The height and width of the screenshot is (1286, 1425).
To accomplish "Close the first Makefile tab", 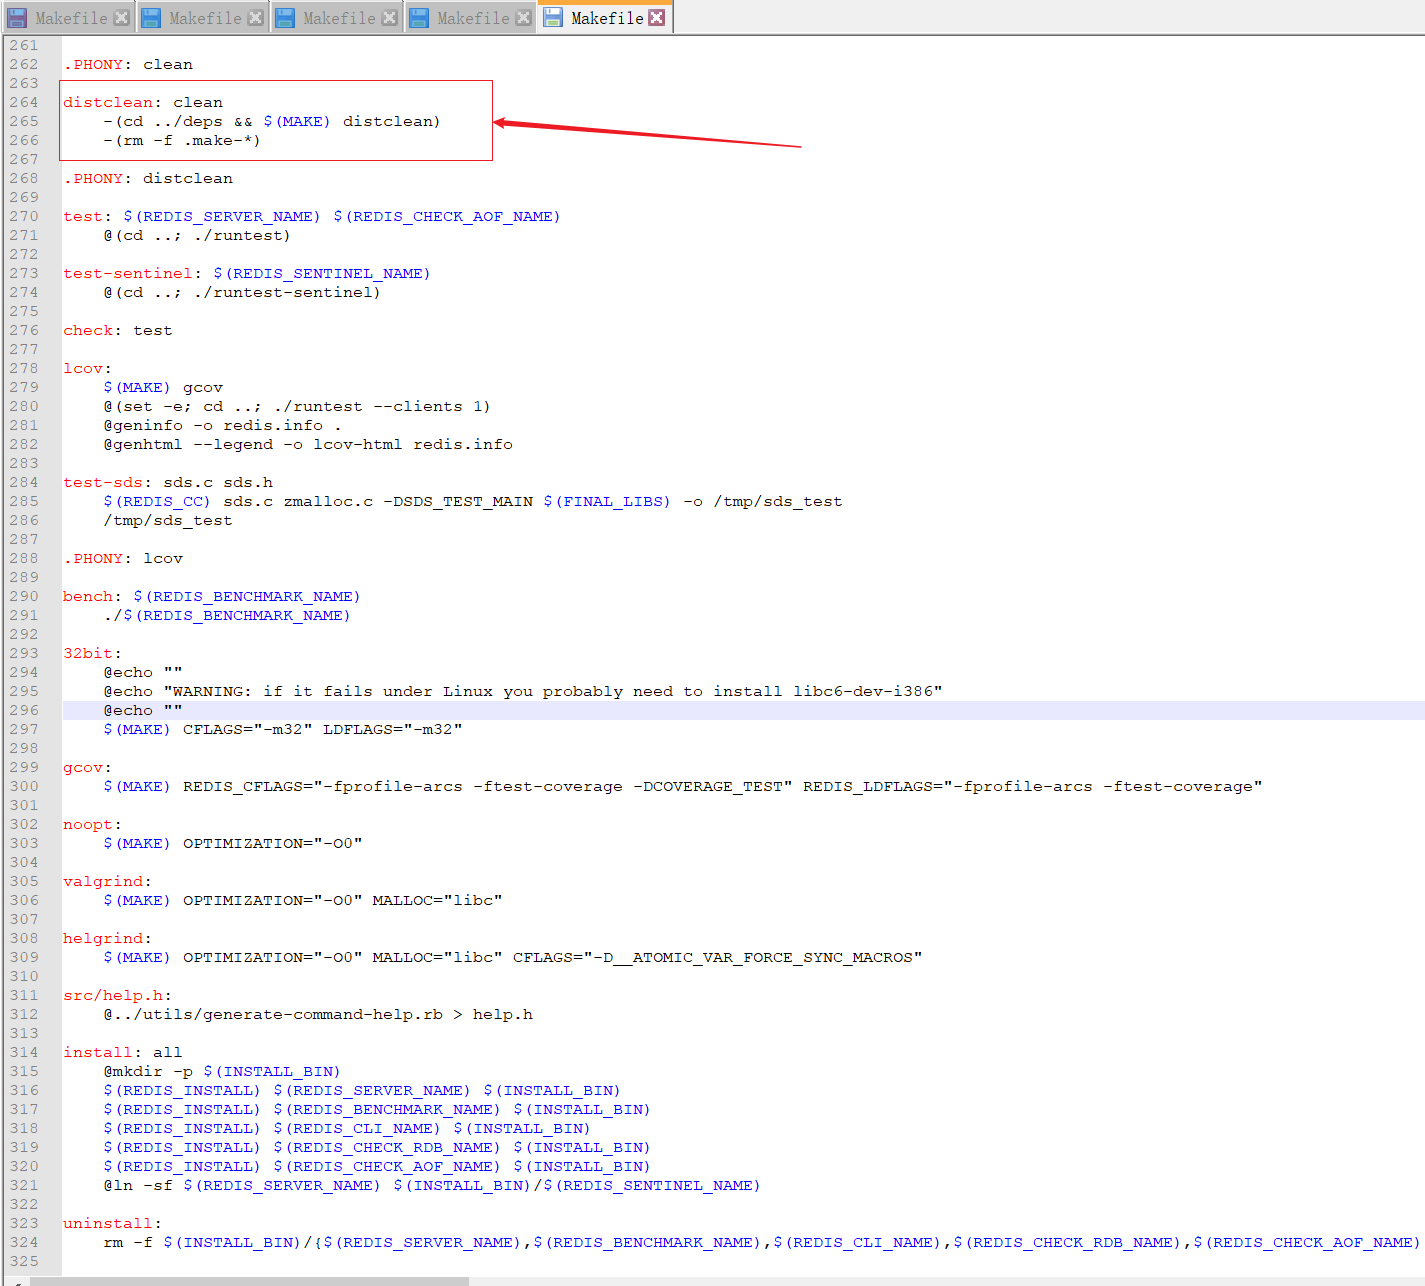I will (x=123, y=16).
